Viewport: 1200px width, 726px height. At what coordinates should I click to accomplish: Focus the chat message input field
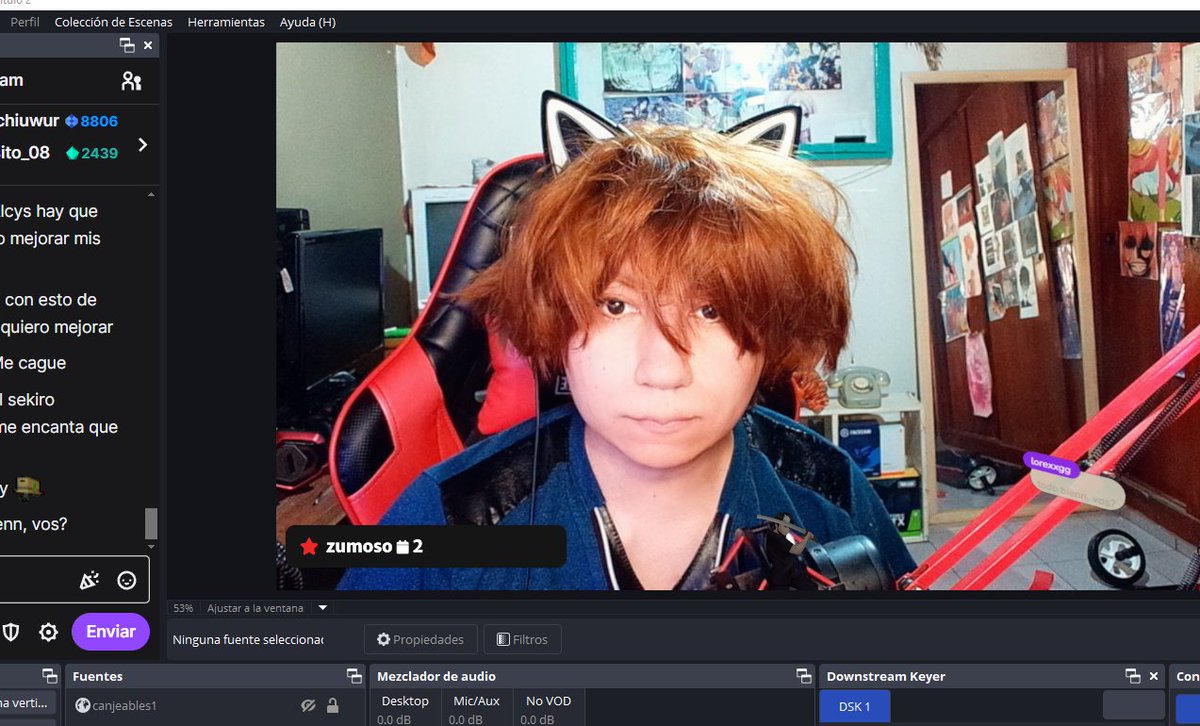pyautogui.click(x=74, y=580)
